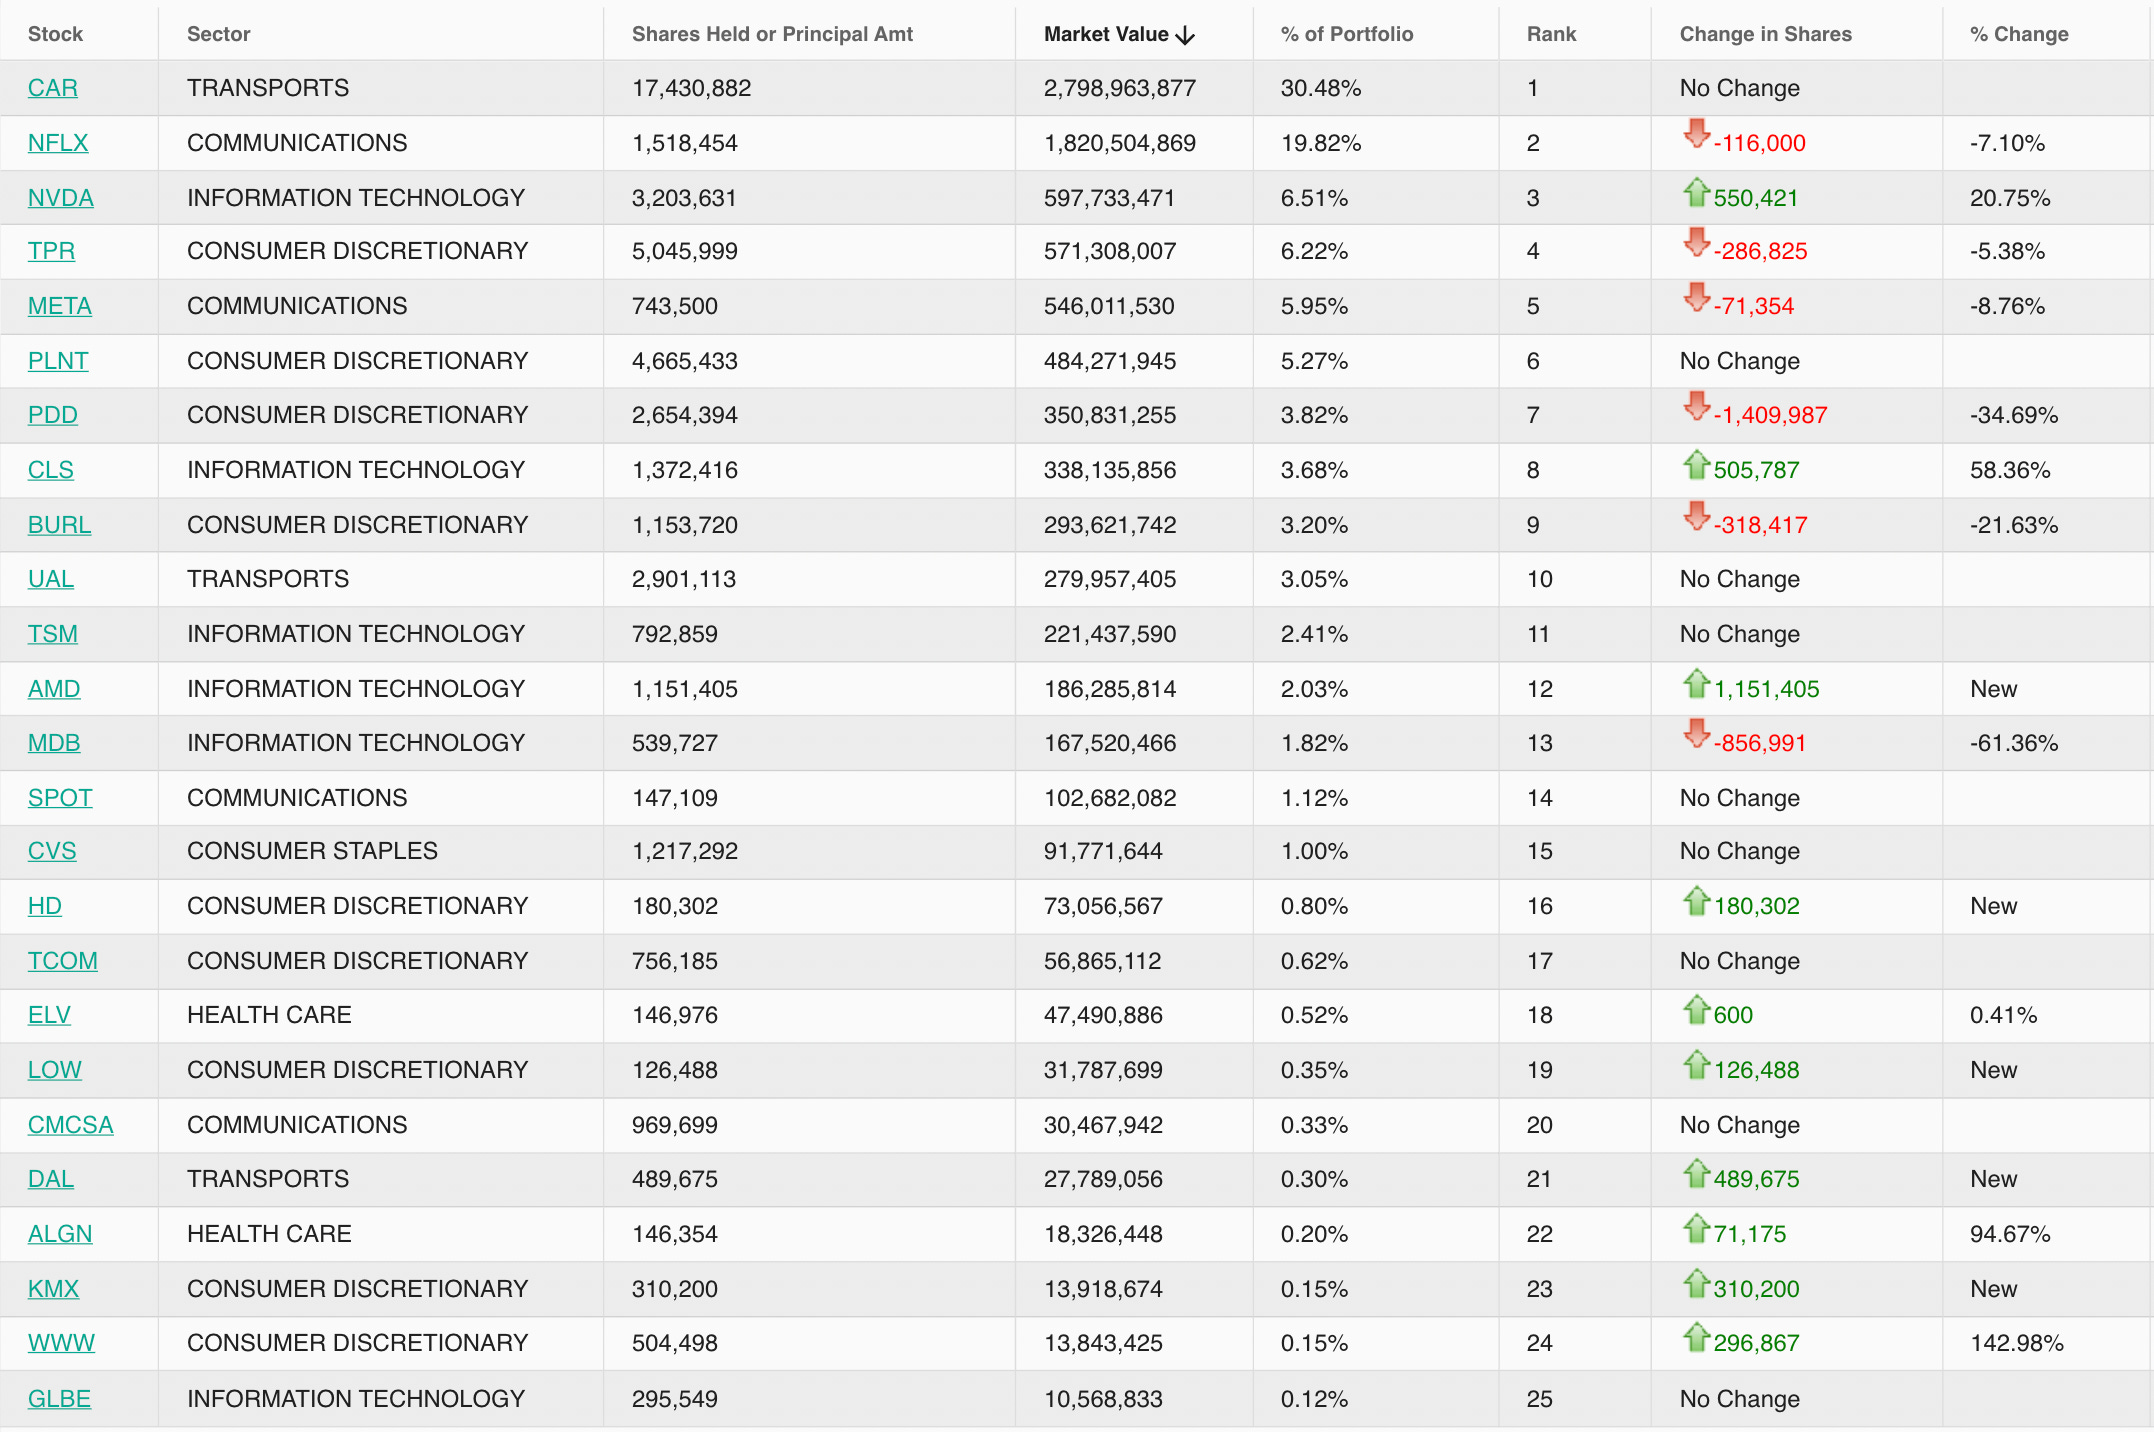
Task: Click the green up arrow in CLS row
Action: 1696,464
